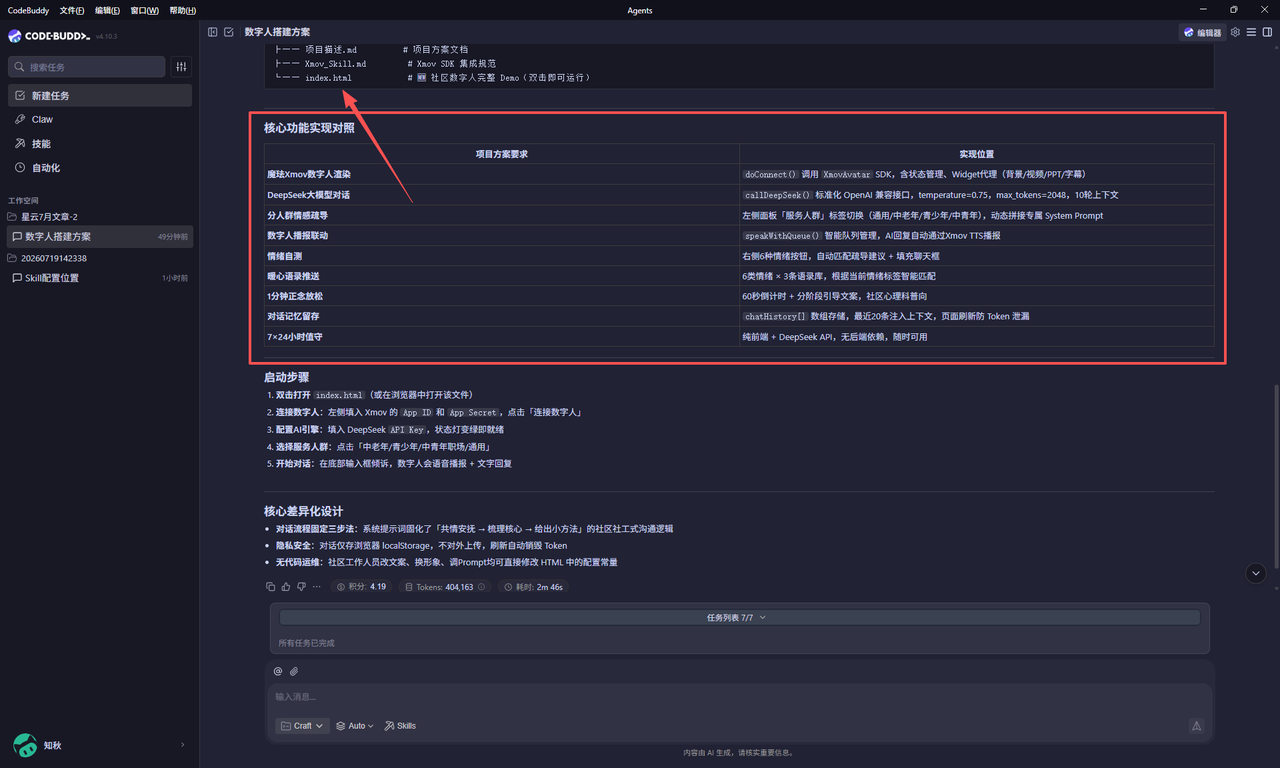
Task: Click the 对话记忆留存 table cell
Action: [502, 316]
